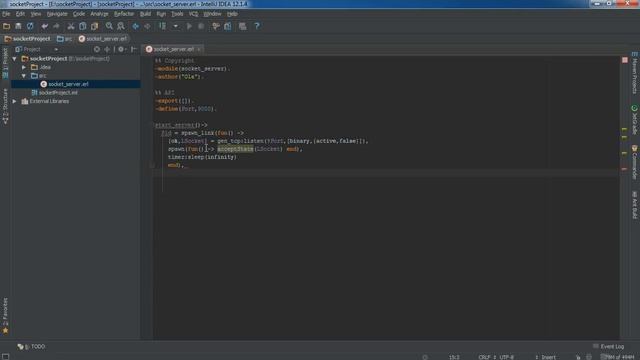The image size is (640, 360).
Task: Open the Refactor menu
Action: coord(124,14)
